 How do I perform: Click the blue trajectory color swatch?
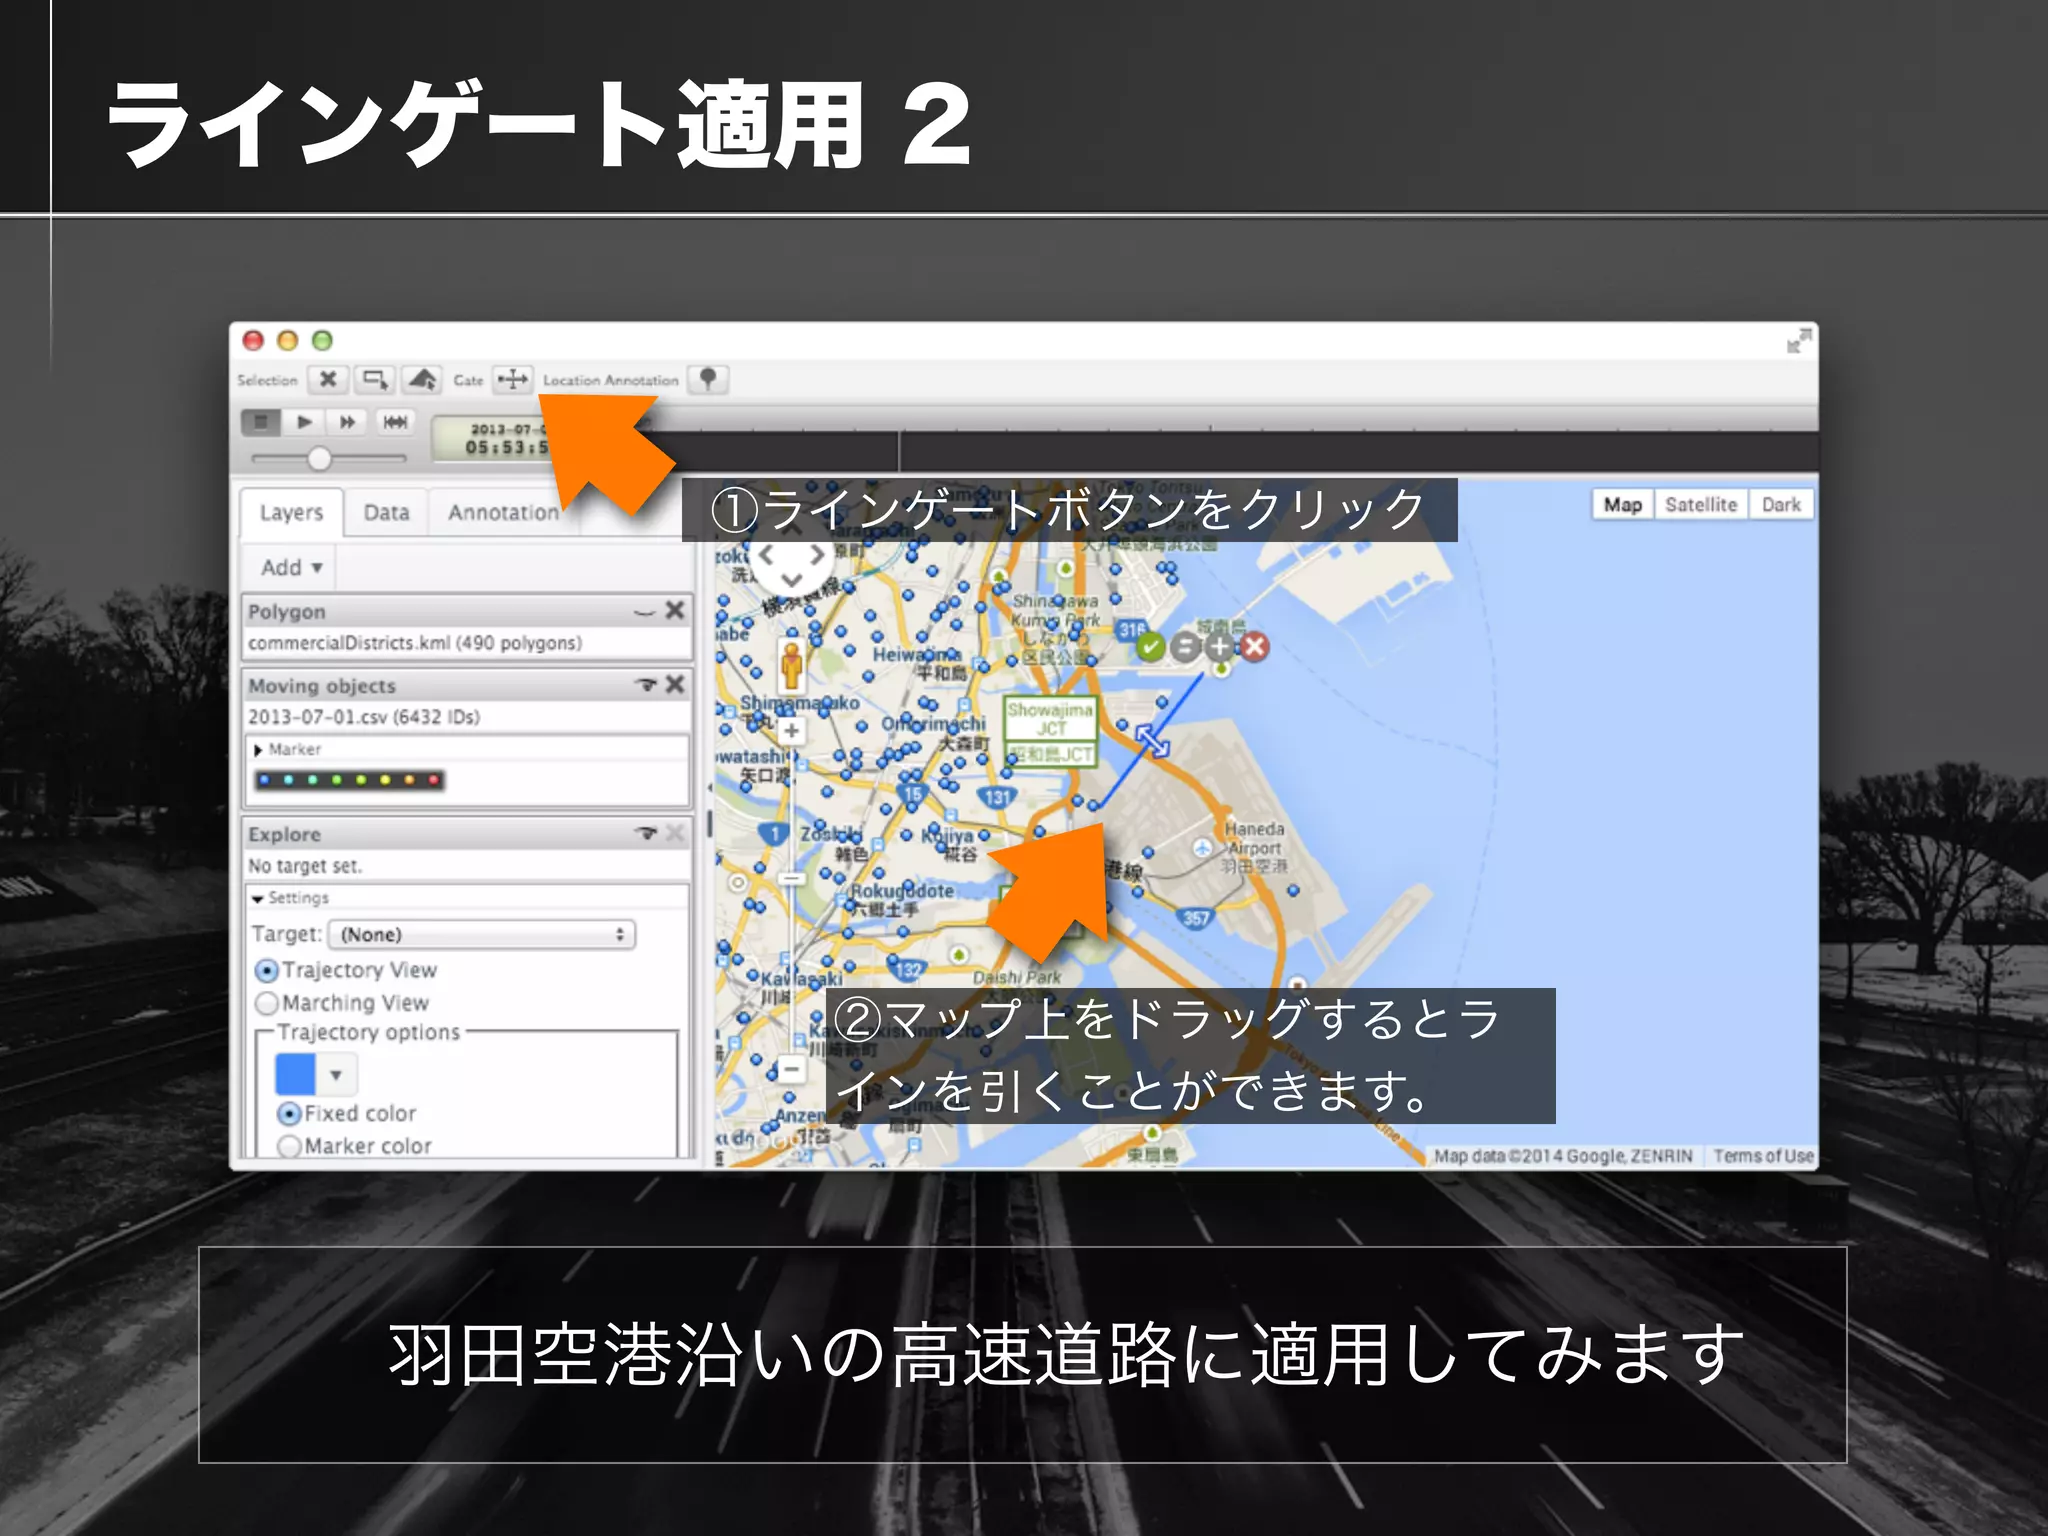pos(295,1074)
